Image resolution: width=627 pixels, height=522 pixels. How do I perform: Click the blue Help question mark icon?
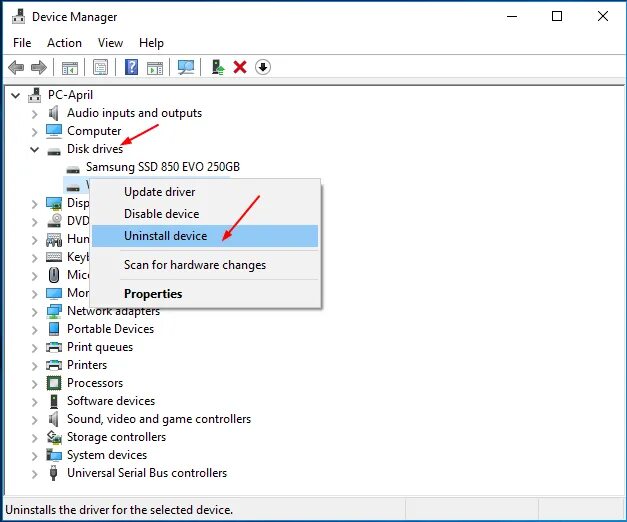point(131,67)
